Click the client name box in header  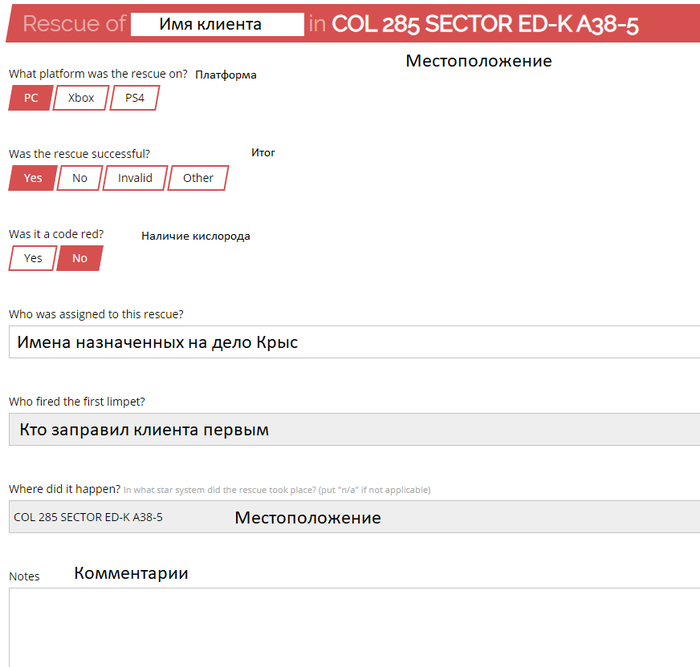217,24
